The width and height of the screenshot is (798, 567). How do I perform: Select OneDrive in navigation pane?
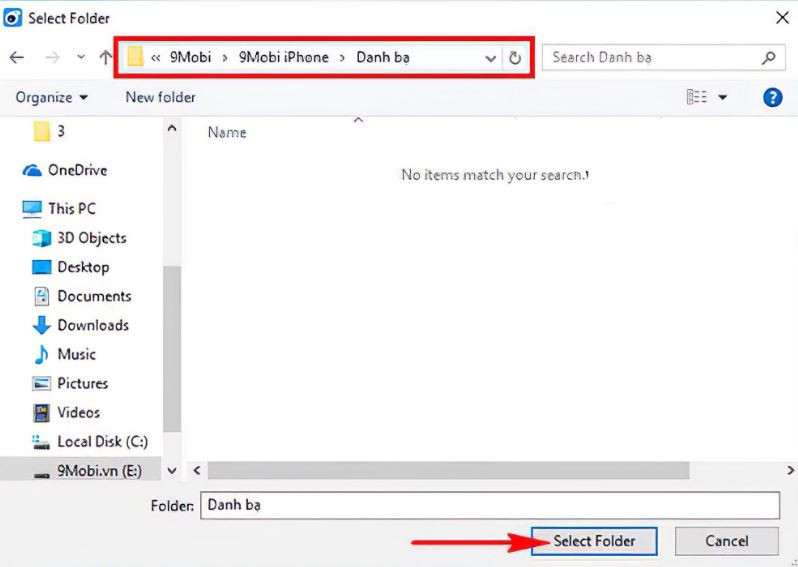click(x=76, y=170)
